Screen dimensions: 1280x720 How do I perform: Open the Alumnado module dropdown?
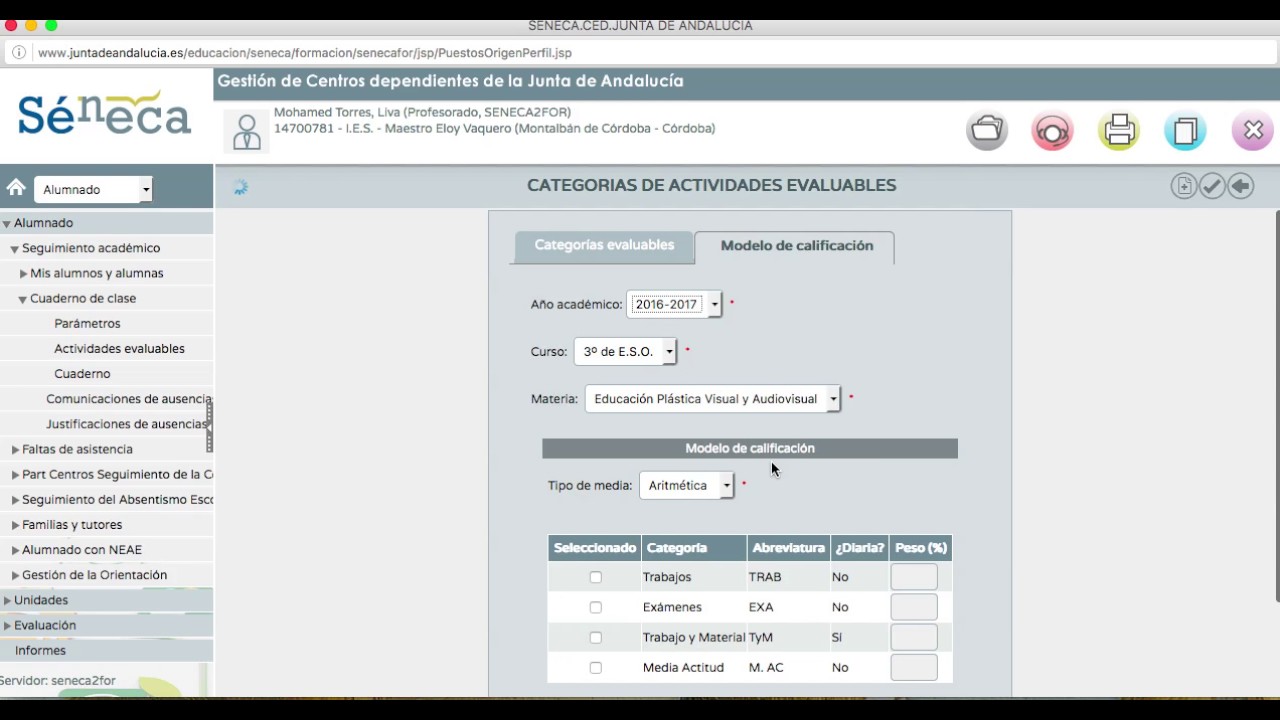(x=93, y=189)
